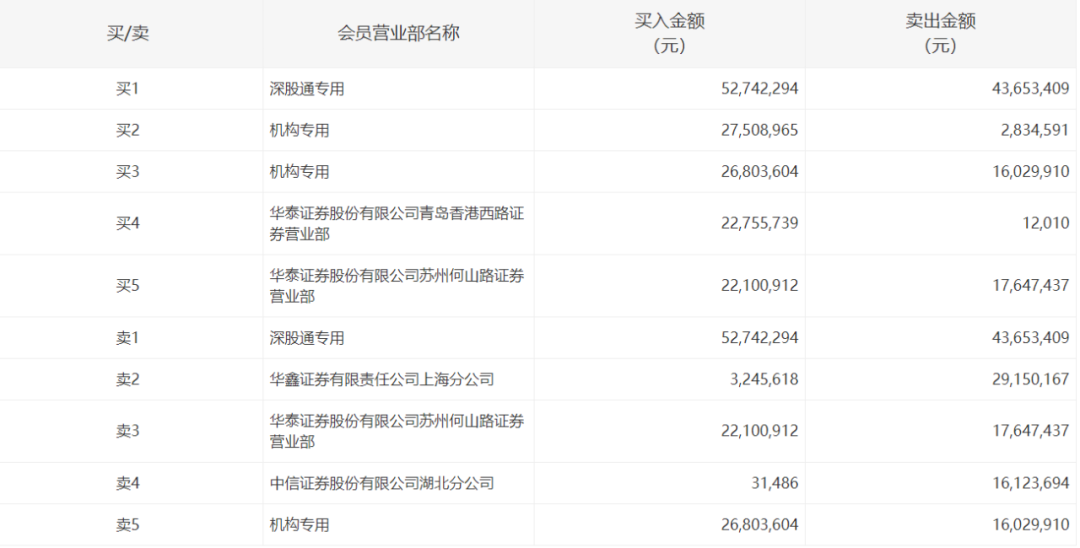Select the 买2 row label
This screenshot has width=1080, height=548.
(128, 130)
